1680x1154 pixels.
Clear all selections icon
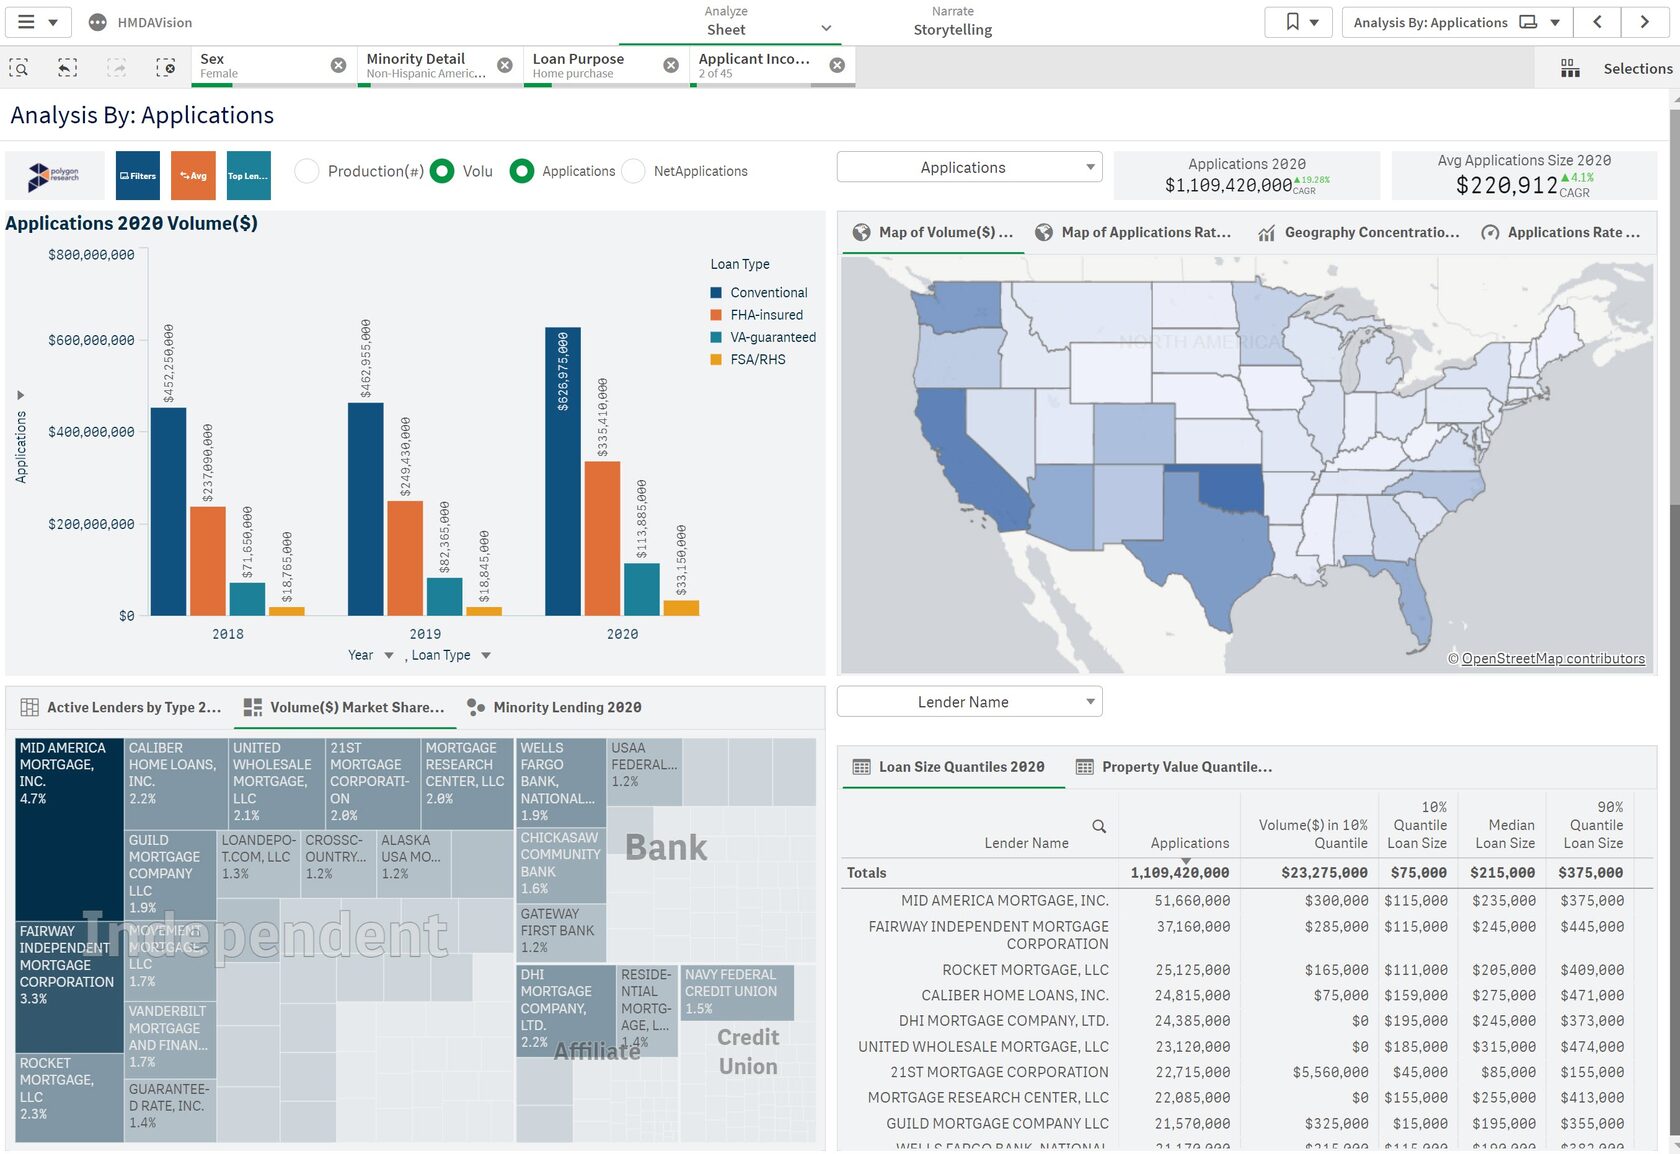(166, 67)
